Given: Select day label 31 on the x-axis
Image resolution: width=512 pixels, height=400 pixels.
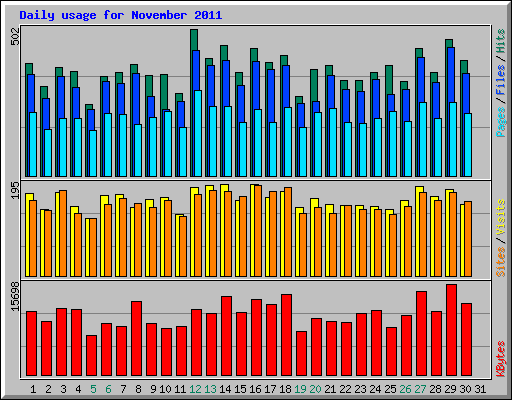Looking at the screenshot, I should coord(480,389).
